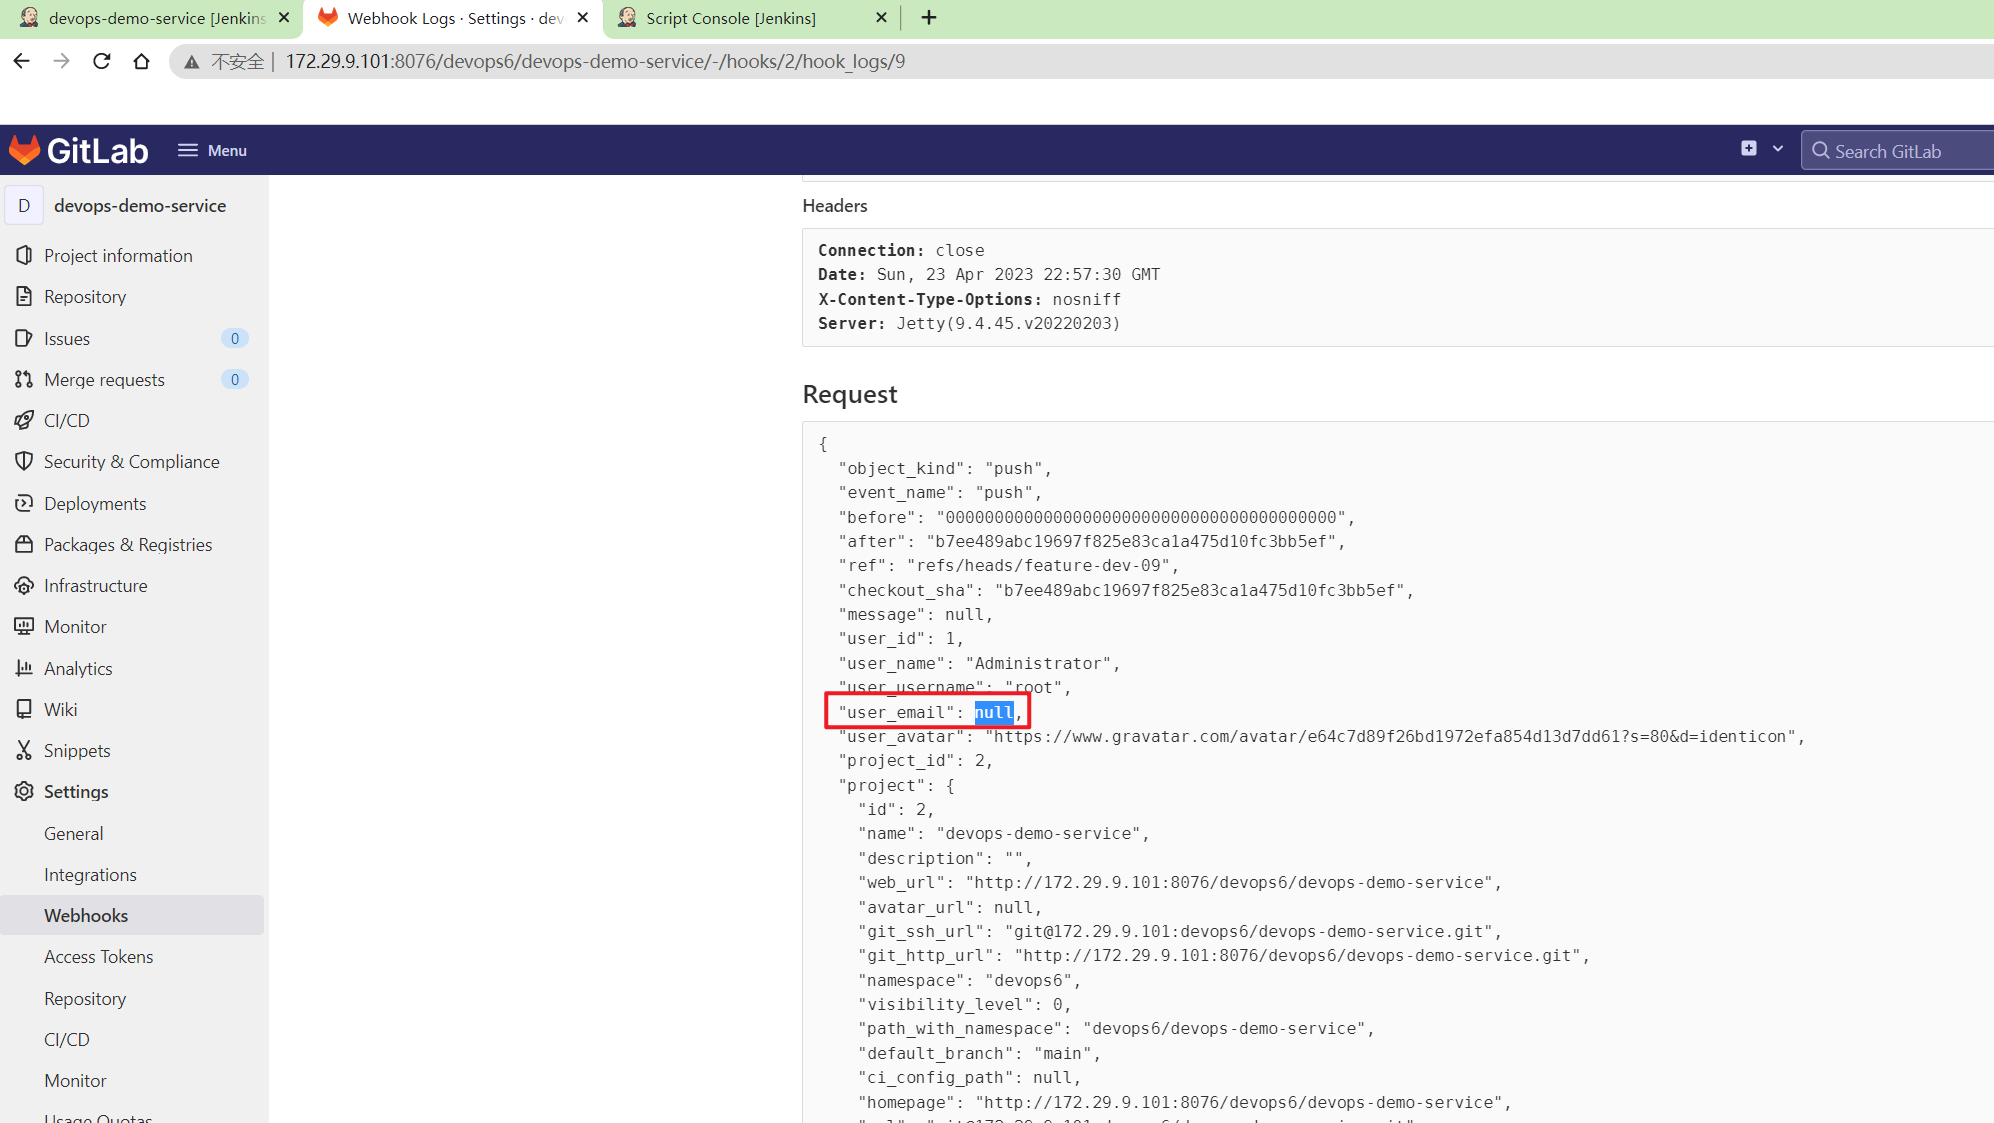Image resolution: width=1994 pixels, height=1123 pixels.
Task: Click the Settings gear icon
Action: [24, 791]
